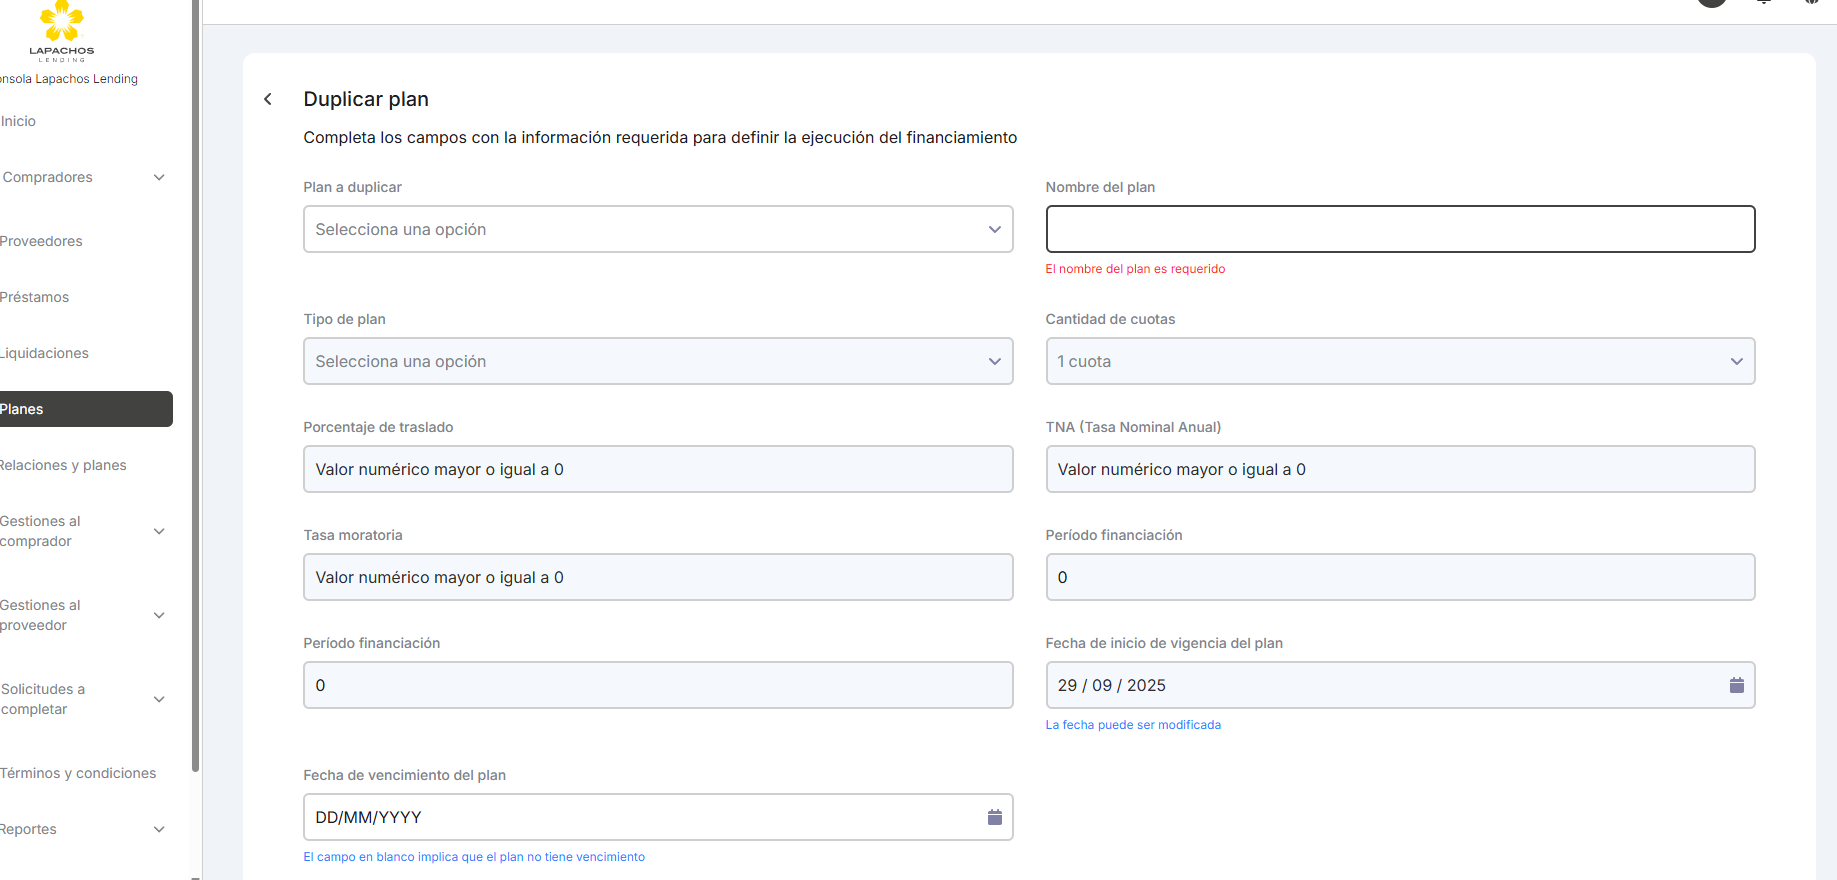Open Términos y condiciones page
Image resolution: width=1837 pixels, height=880 pixels.
(78, 773)
